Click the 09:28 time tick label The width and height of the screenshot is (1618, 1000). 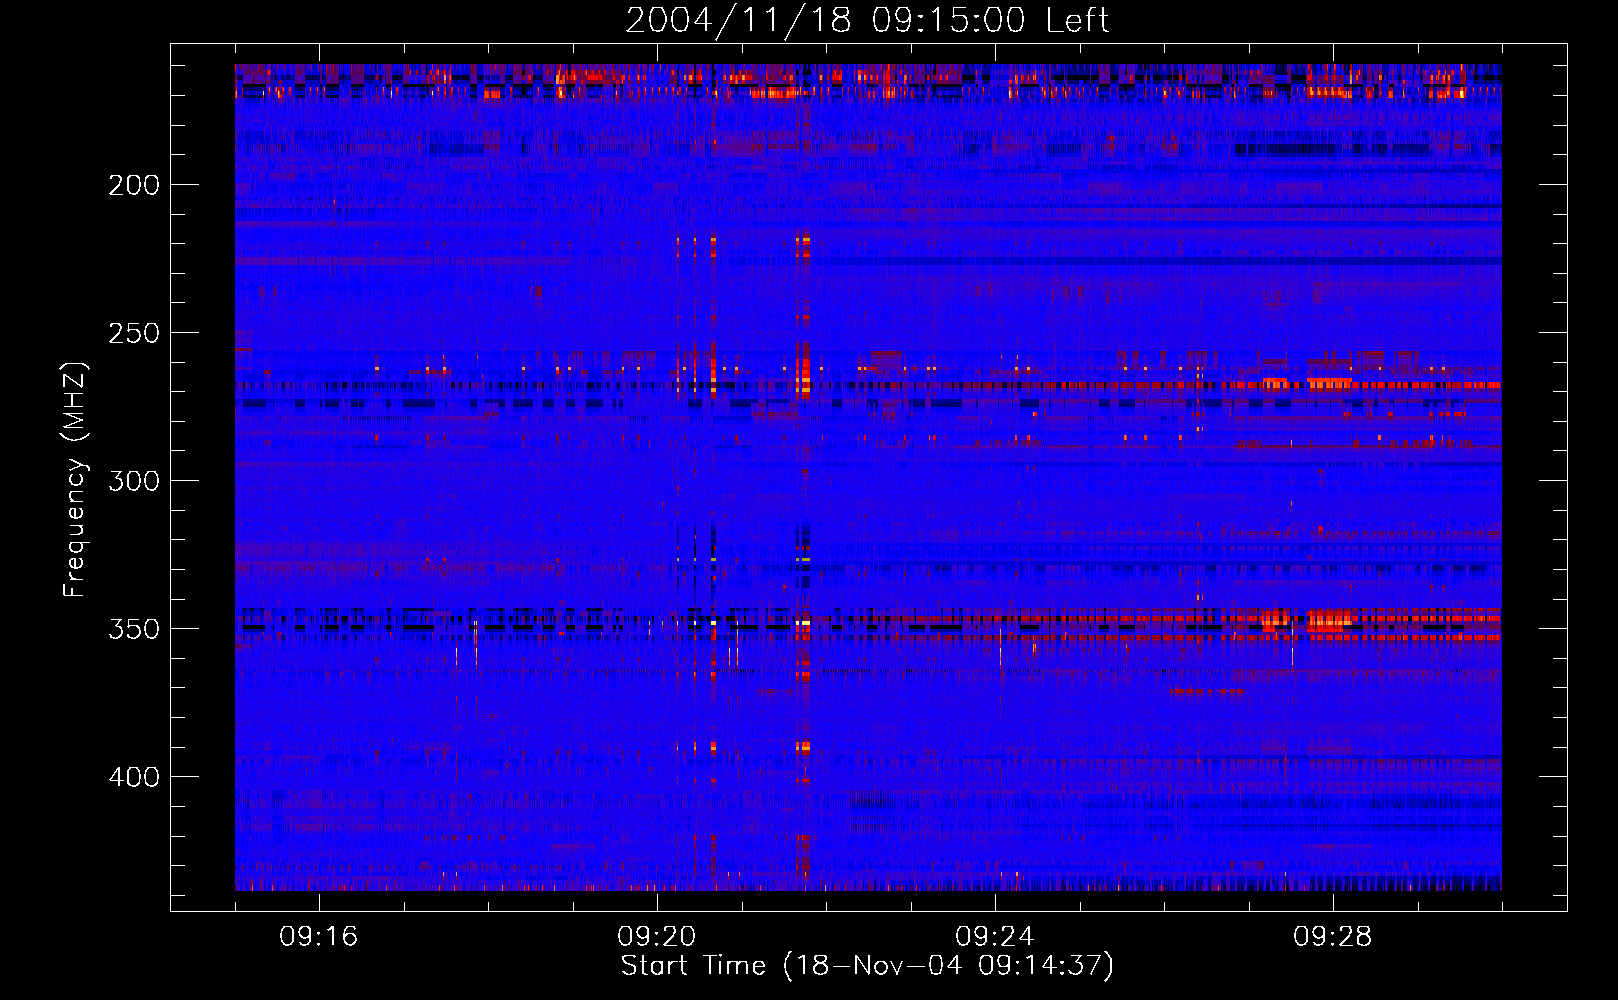(1333, 937)
